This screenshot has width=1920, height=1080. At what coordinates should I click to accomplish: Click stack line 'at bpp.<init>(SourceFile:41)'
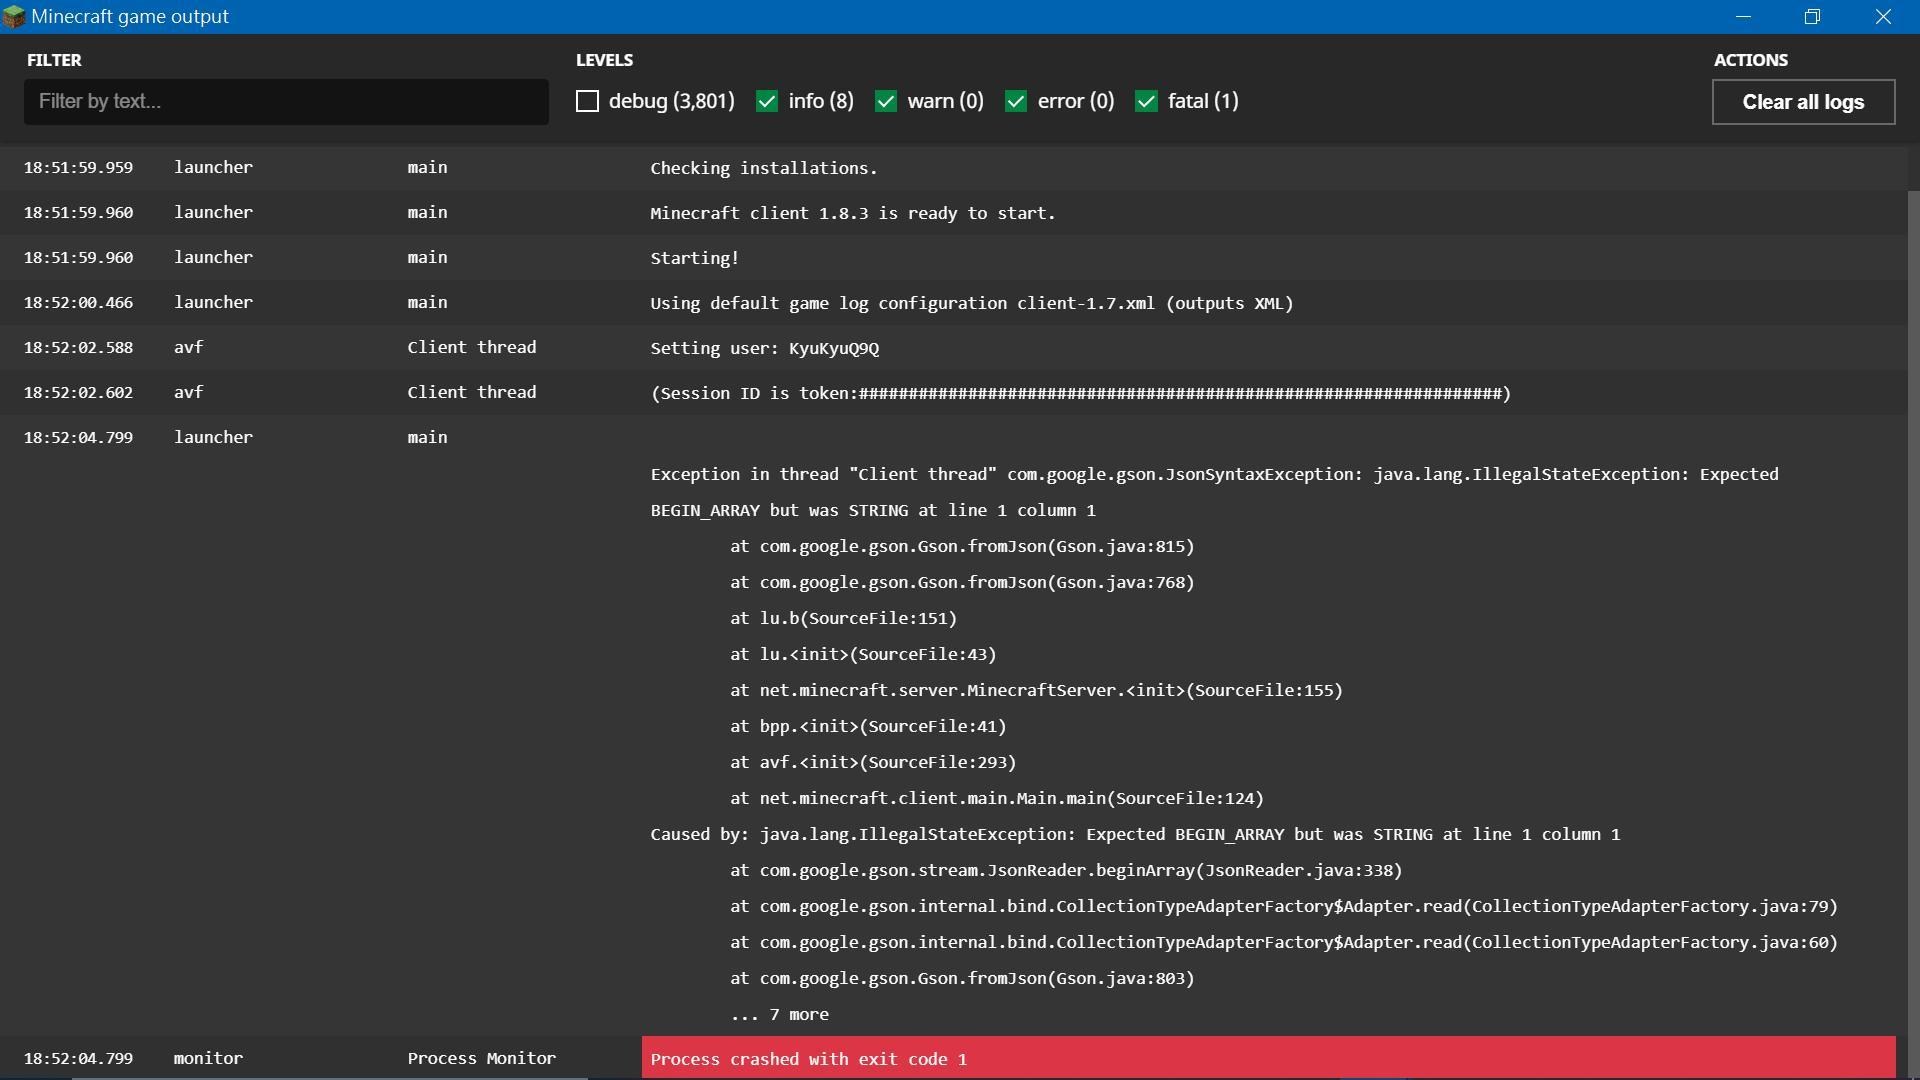click(x=868, y=726)
